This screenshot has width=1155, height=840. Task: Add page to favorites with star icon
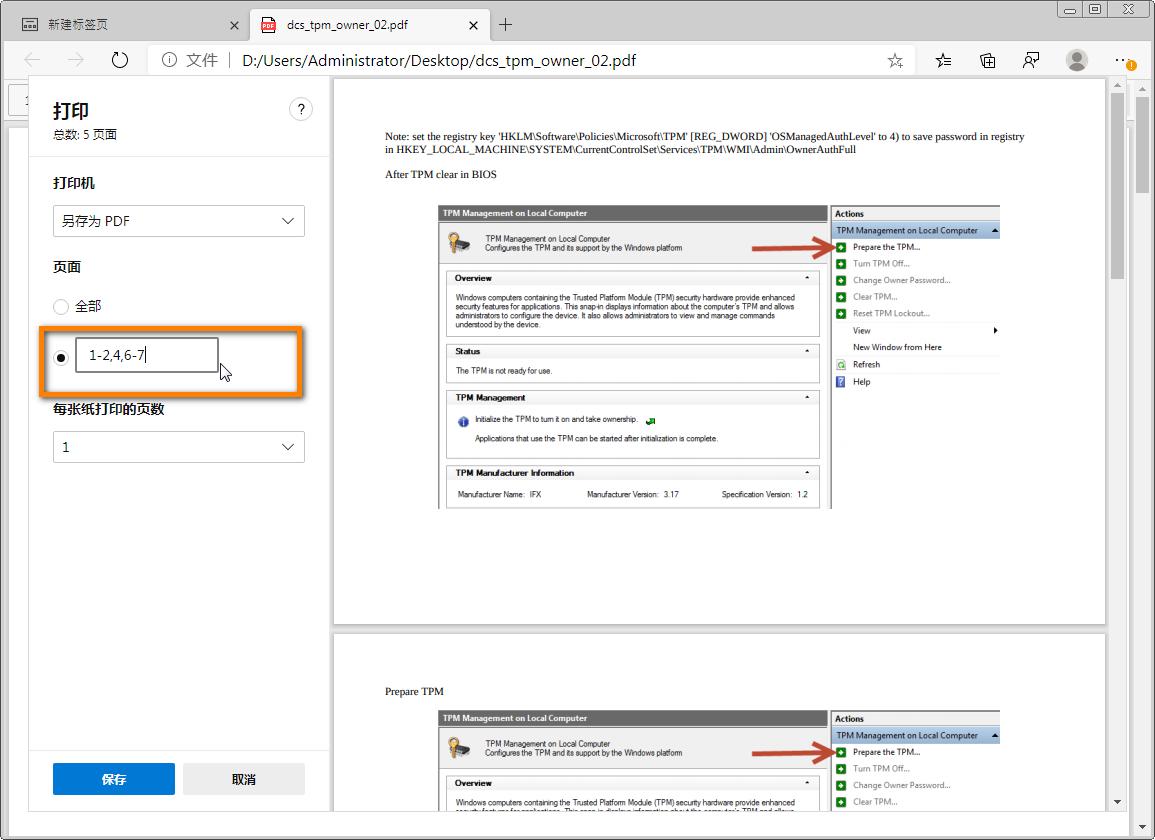click(895, 60)
